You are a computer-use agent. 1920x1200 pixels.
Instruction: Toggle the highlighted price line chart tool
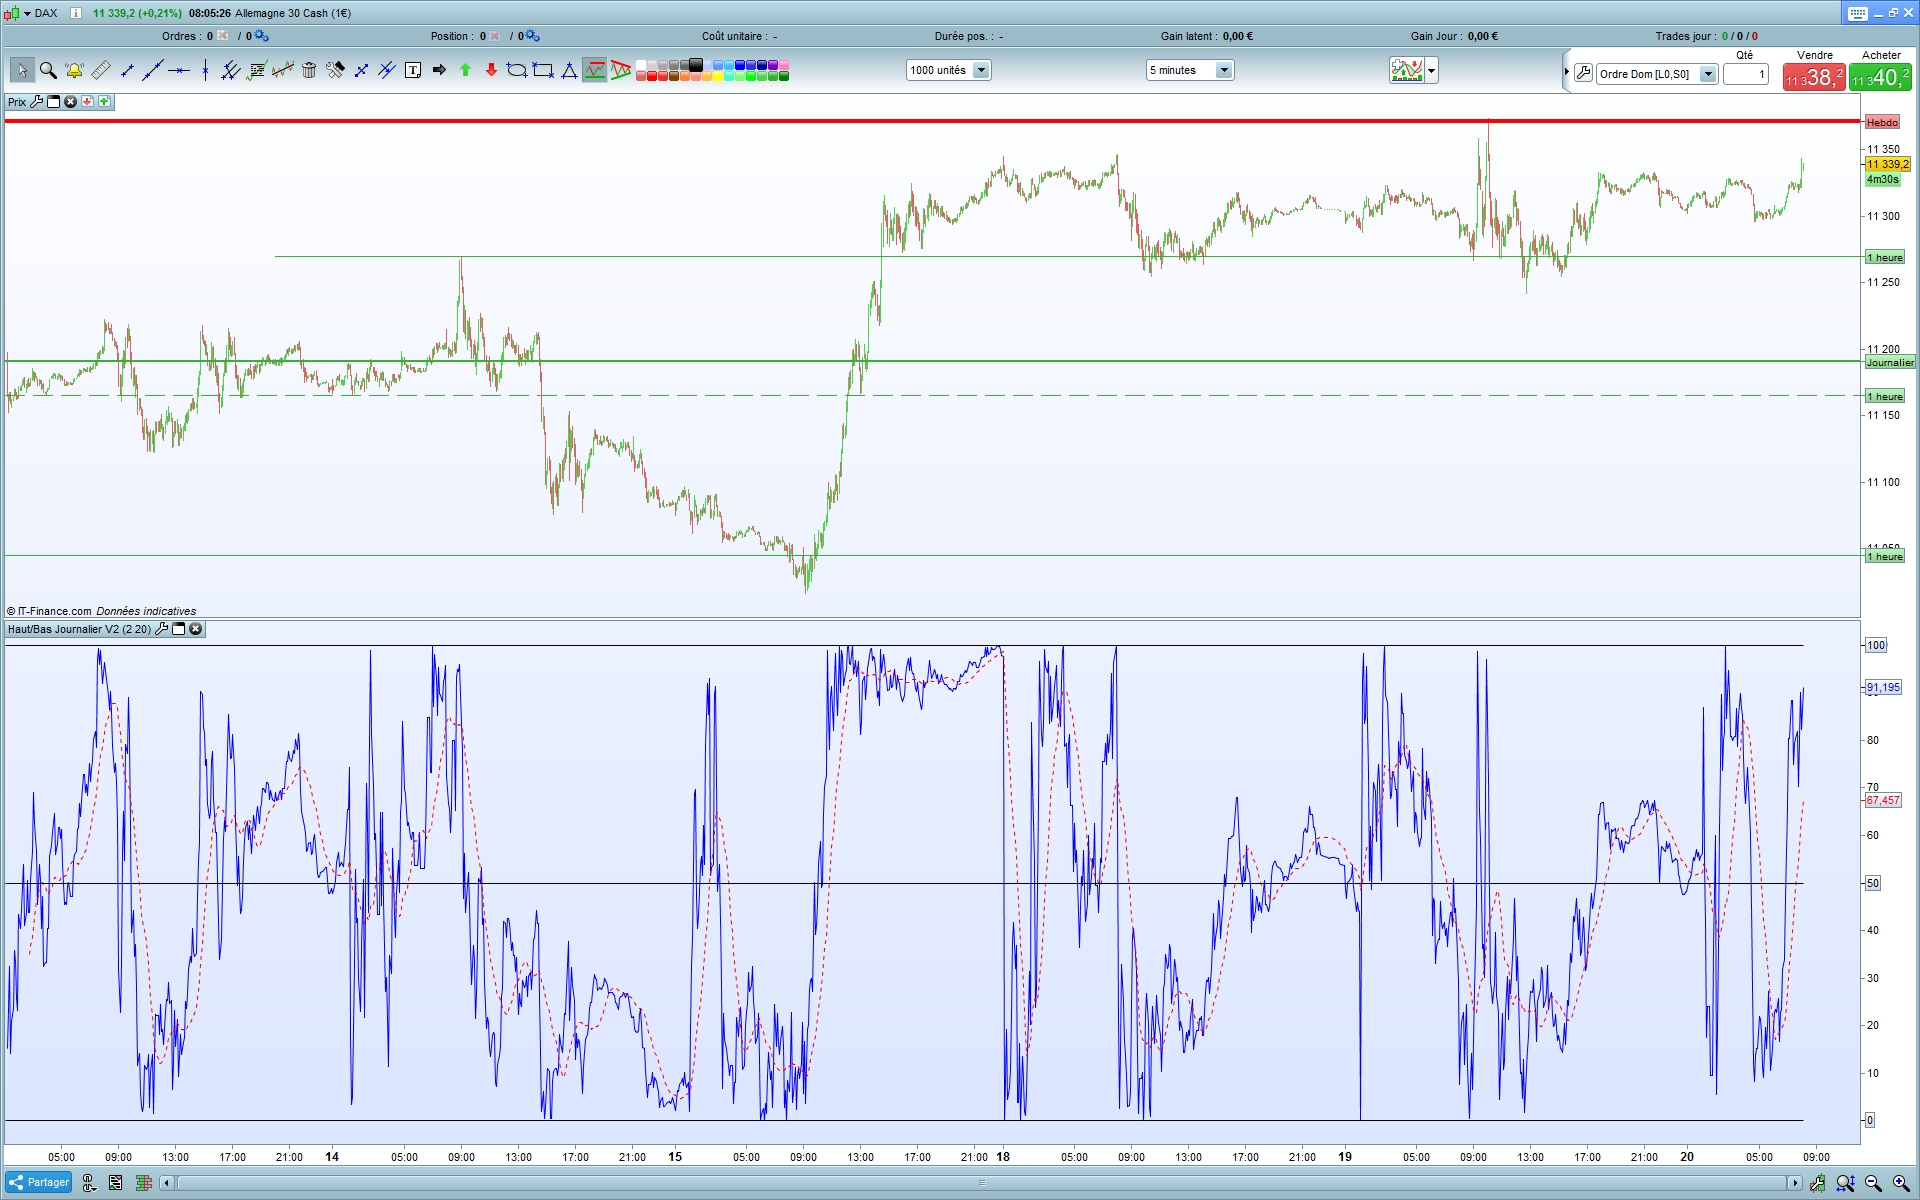(595, 70)
